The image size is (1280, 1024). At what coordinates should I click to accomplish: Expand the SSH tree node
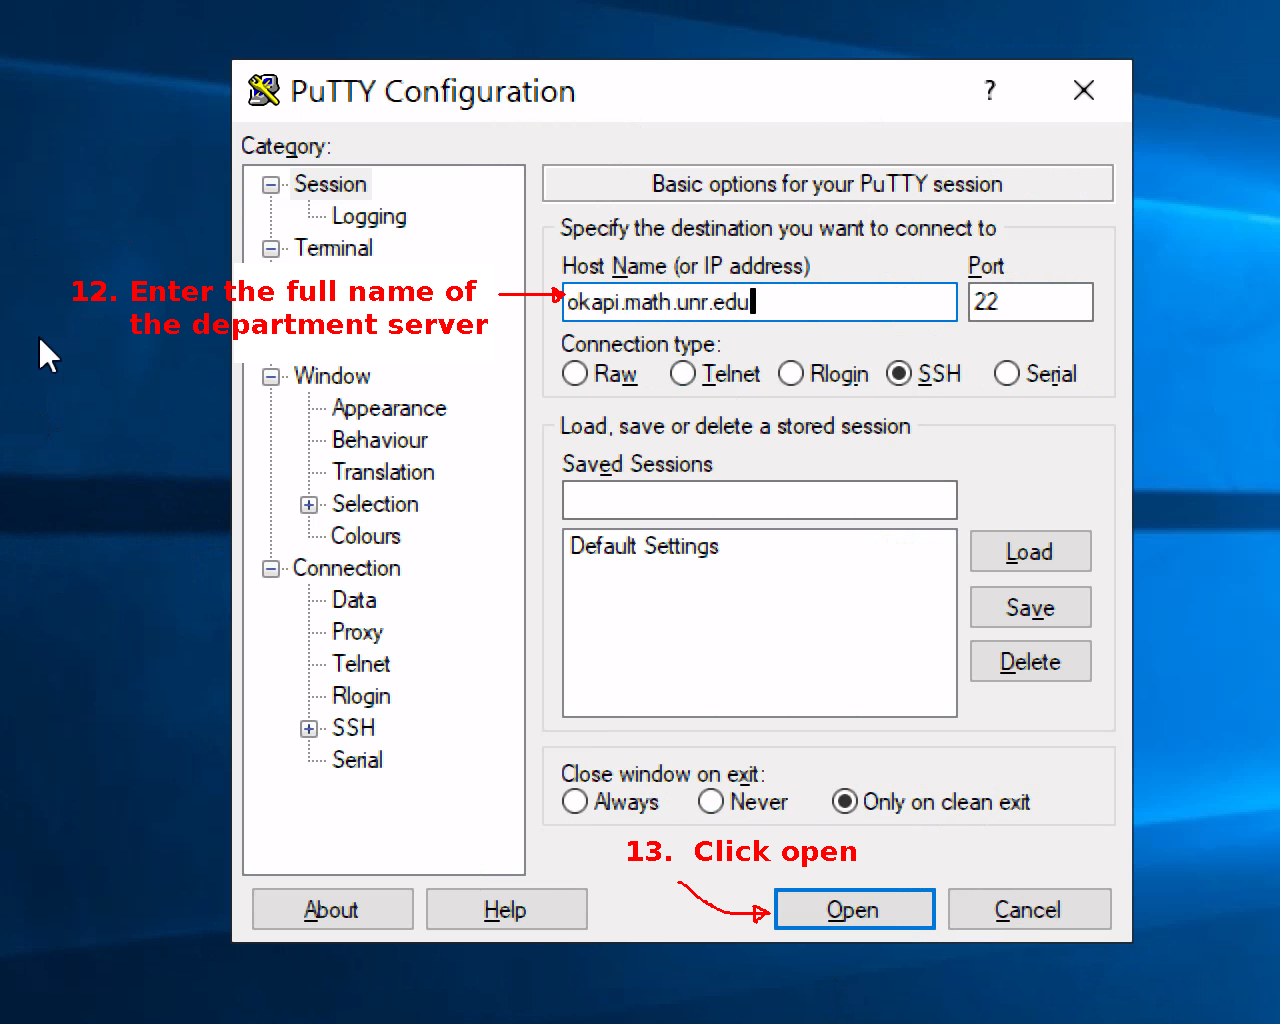tap(309, 729)
